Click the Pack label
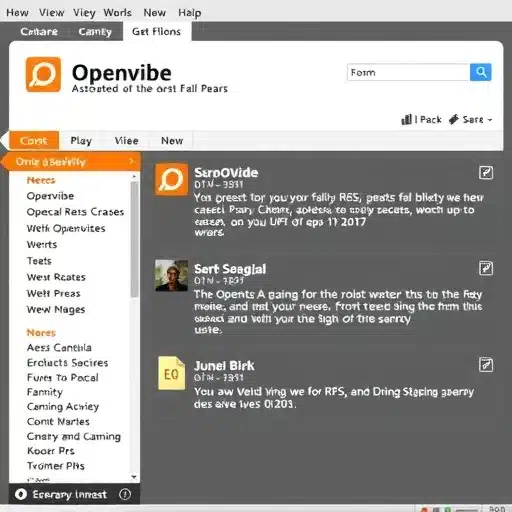Viewport: 512px width, 512px height. tap(431, 119)
